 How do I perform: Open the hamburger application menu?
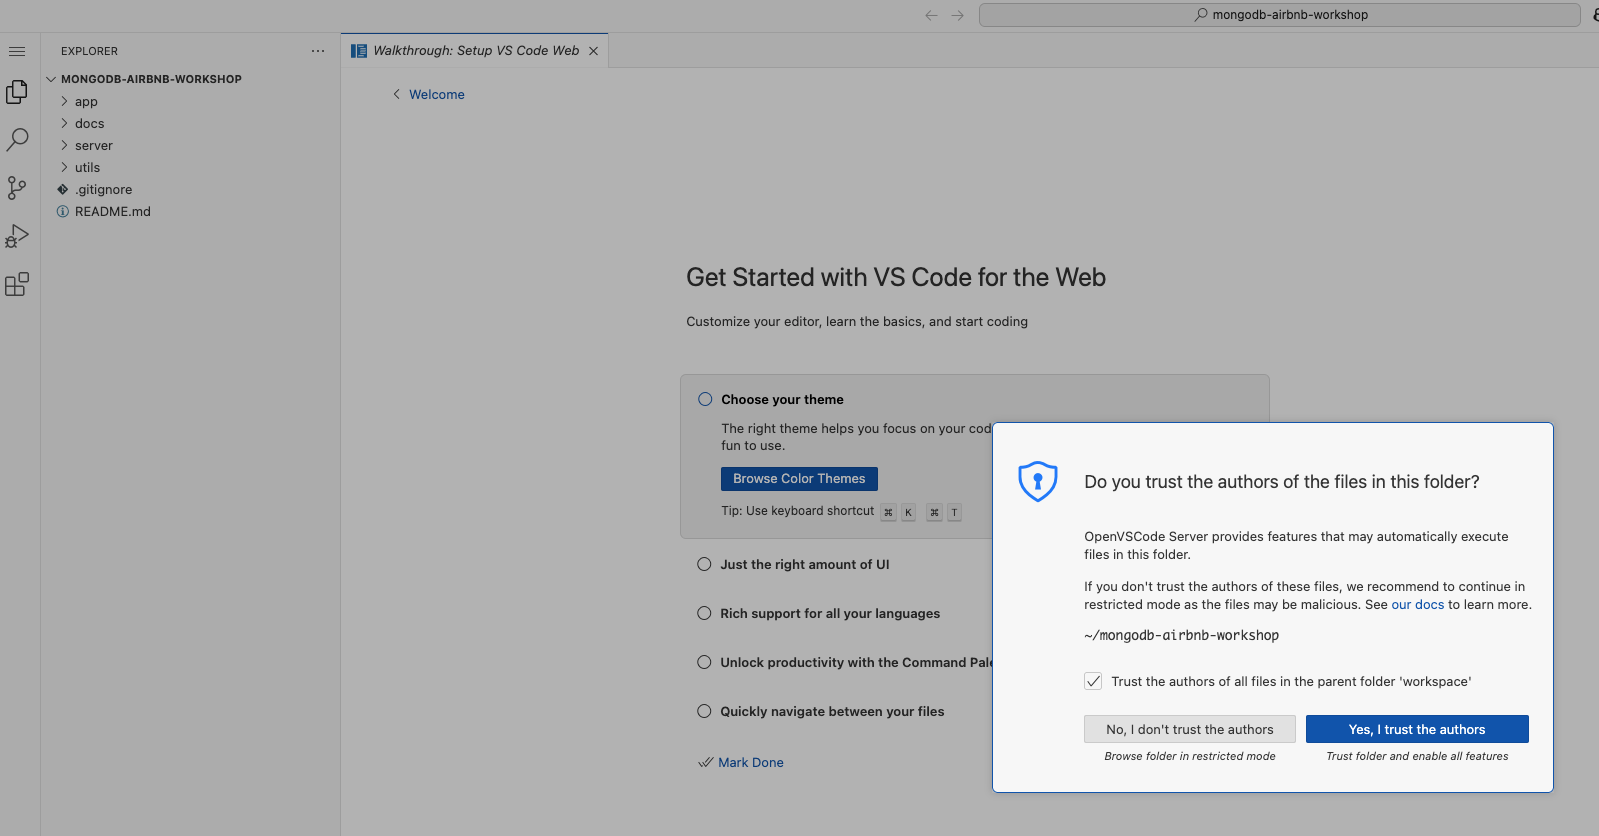click(17, 51)
